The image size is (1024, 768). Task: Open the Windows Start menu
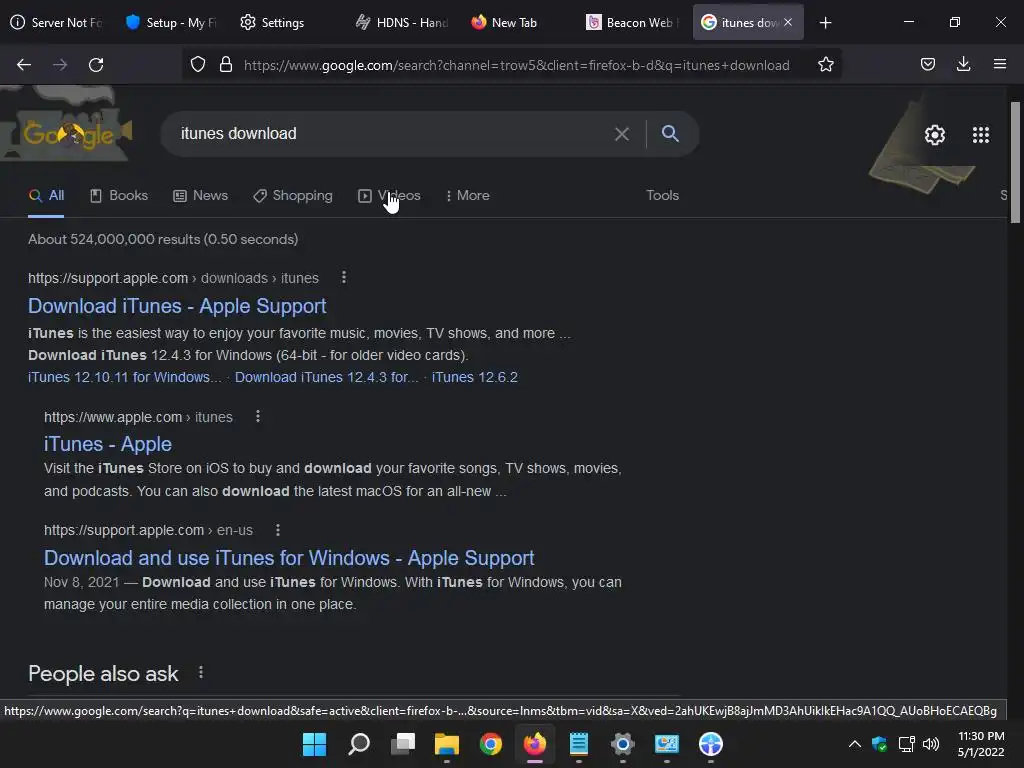314,744
